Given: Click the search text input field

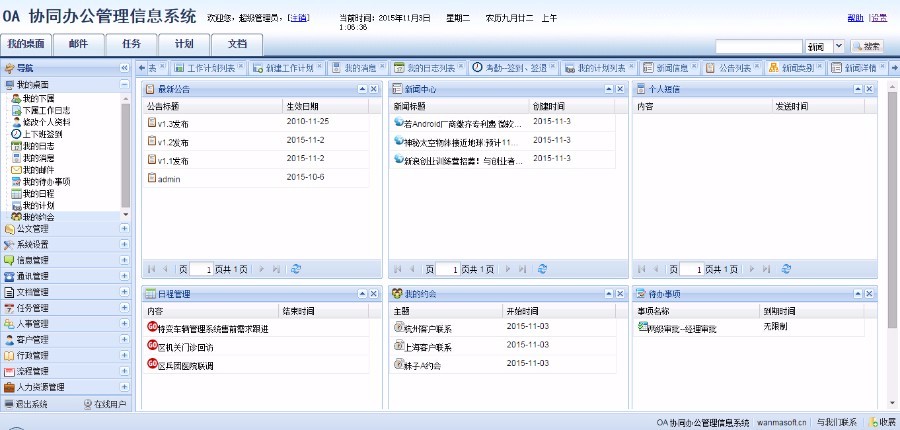Looking at the screenshot, I should coord(758,46).
